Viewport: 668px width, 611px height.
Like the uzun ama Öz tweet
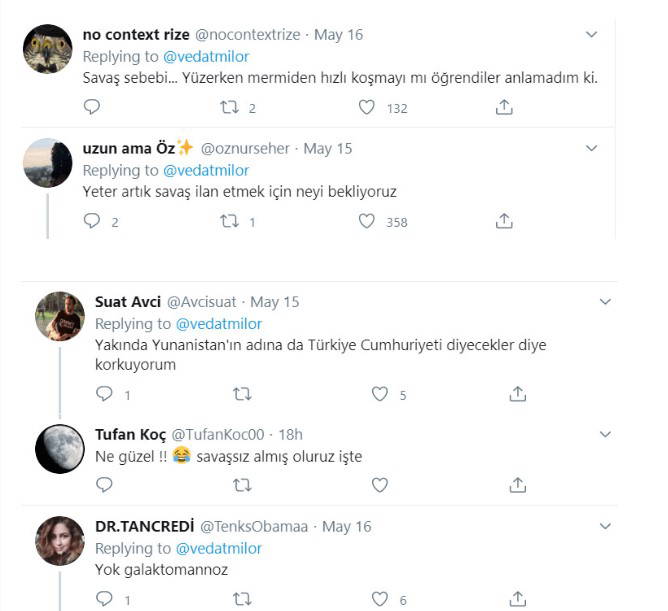(x=367, y=221)
